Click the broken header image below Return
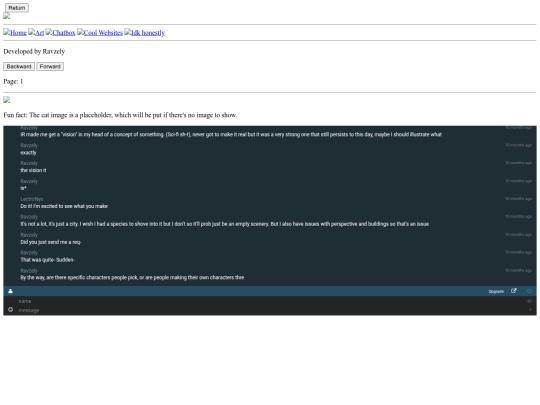This screenshot has height=405, width=540. point(7,16)
